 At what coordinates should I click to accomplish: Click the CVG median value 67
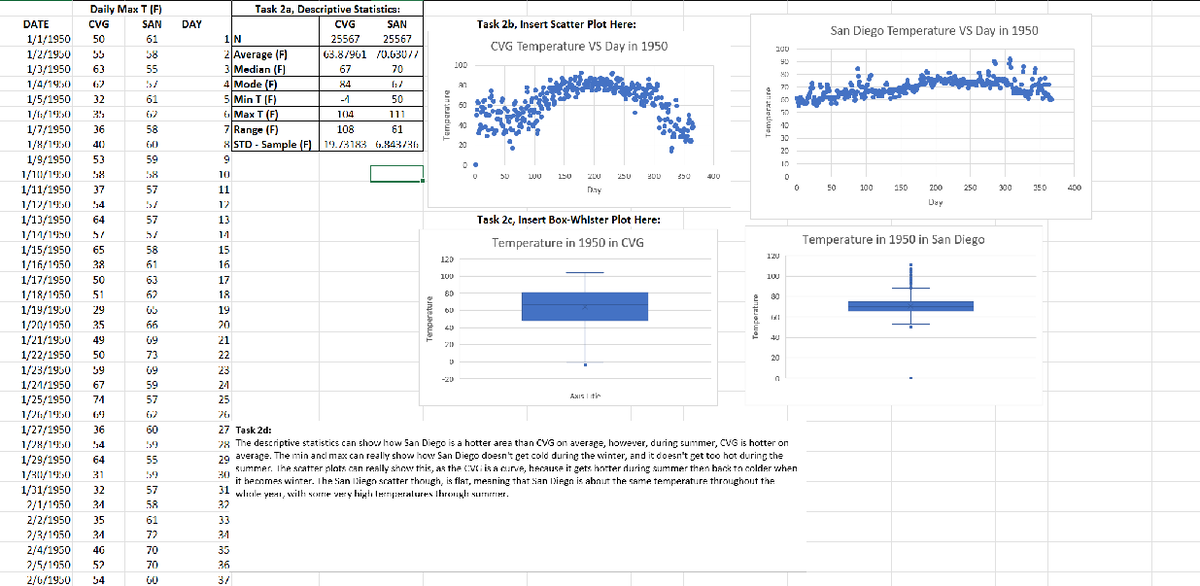[345, 68]
